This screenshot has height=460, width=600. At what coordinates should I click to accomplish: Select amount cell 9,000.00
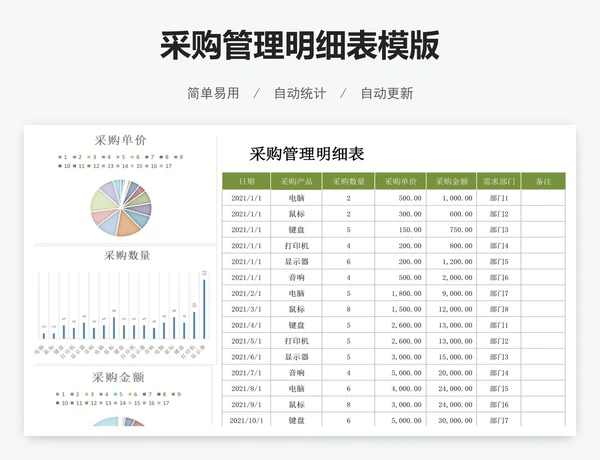452,294
